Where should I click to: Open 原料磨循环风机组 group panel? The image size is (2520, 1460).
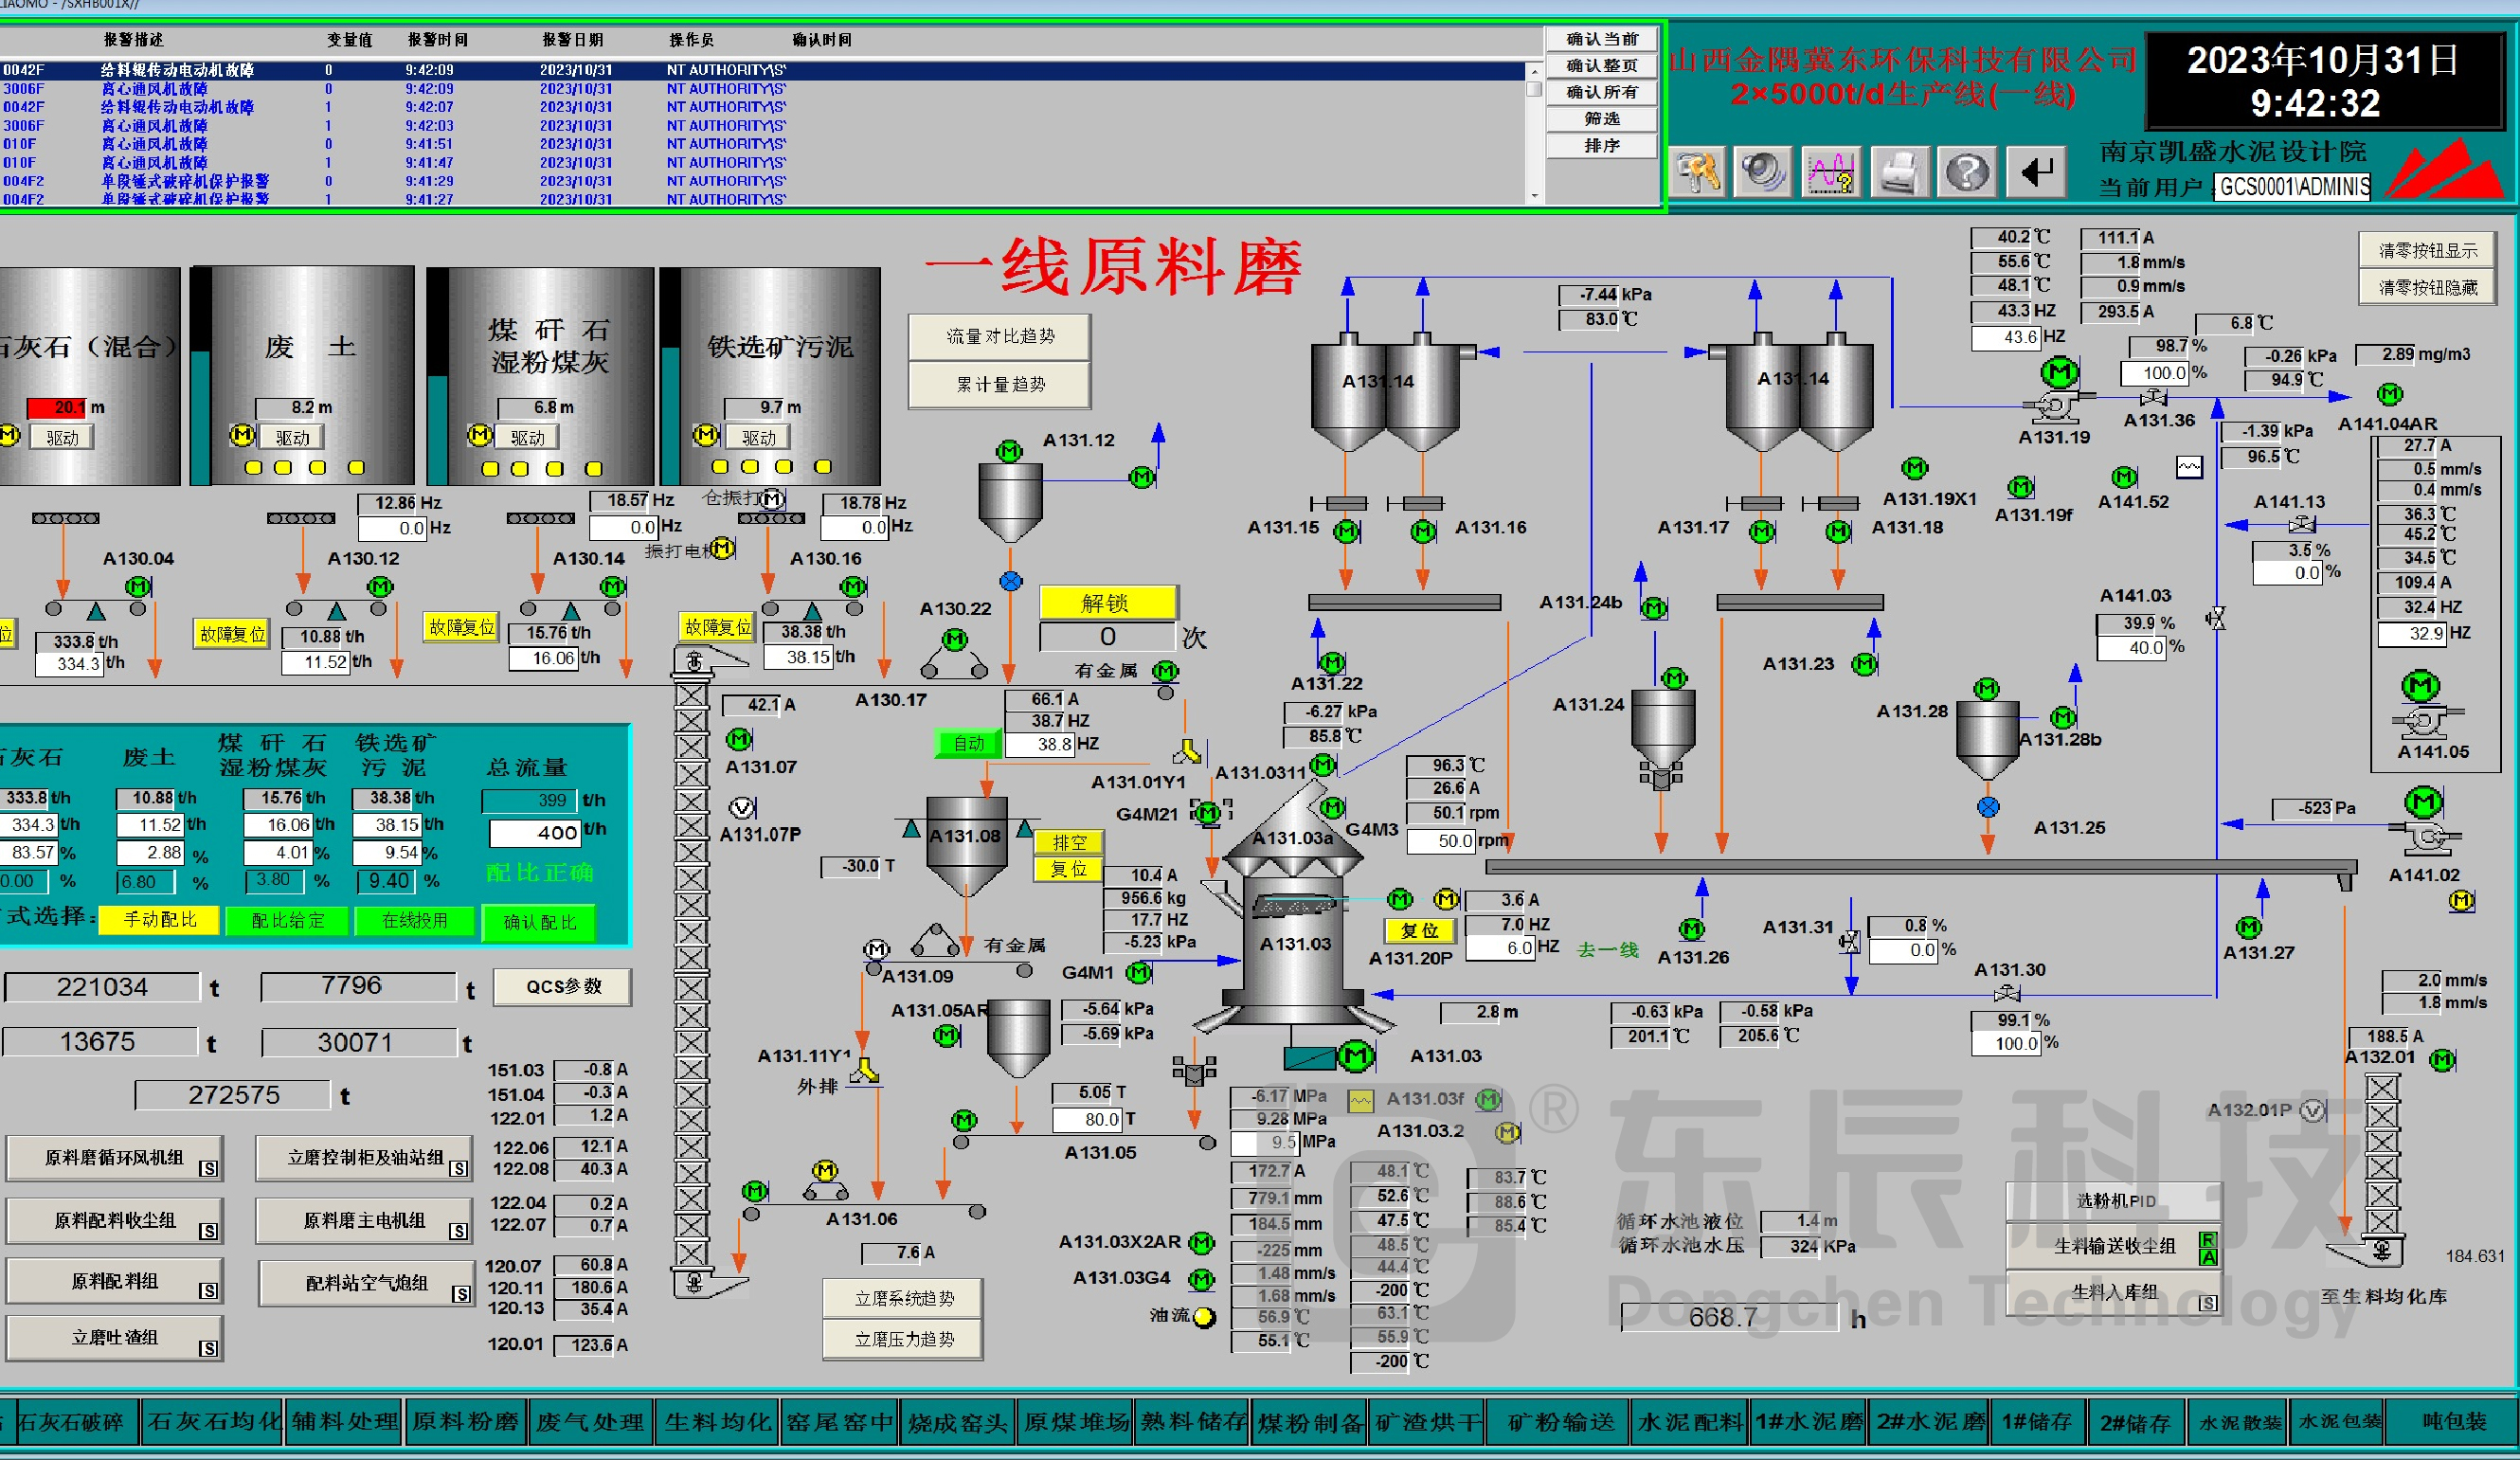pos(114,1158)
